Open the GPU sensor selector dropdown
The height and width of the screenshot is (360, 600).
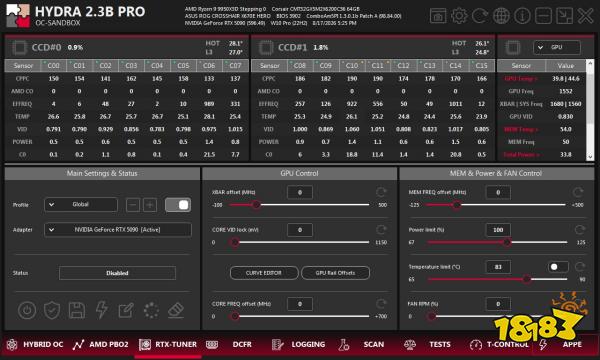coord(557,47)
